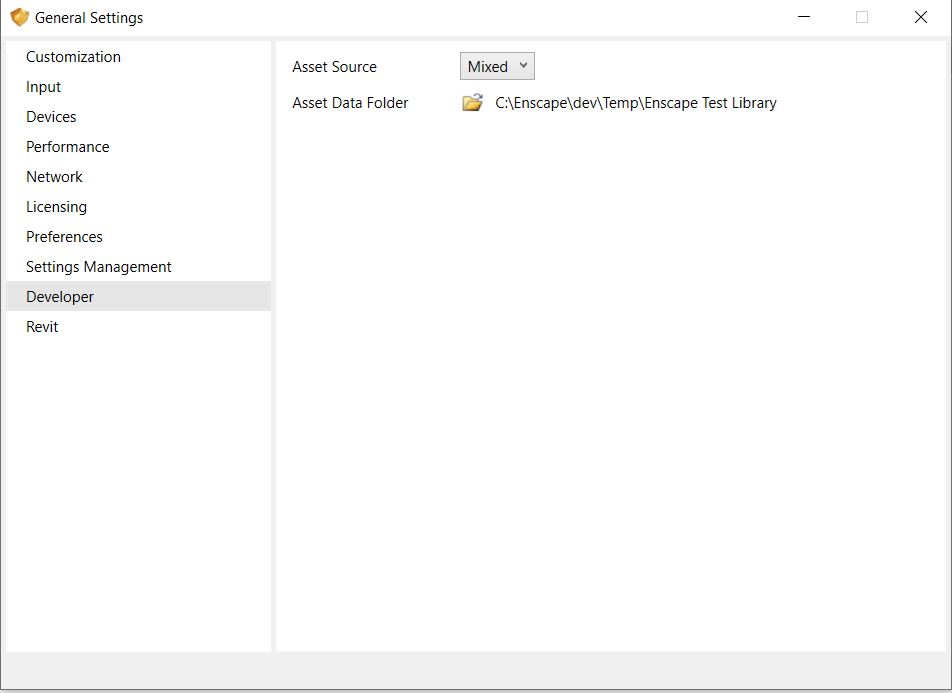Screen dimensions: 952x693
Task: Click the Asset Data Folder label
Action: point(350,103)
